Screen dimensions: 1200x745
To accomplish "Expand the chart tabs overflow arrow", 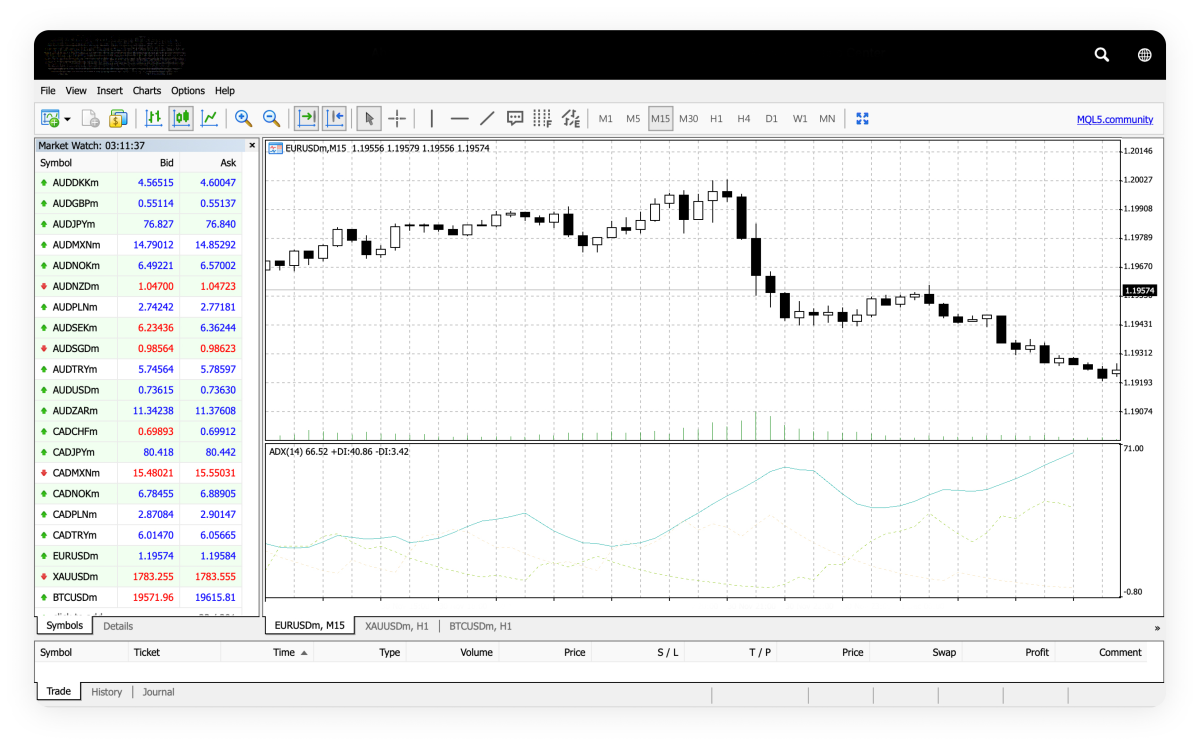I will click(x=1157, y=628).
